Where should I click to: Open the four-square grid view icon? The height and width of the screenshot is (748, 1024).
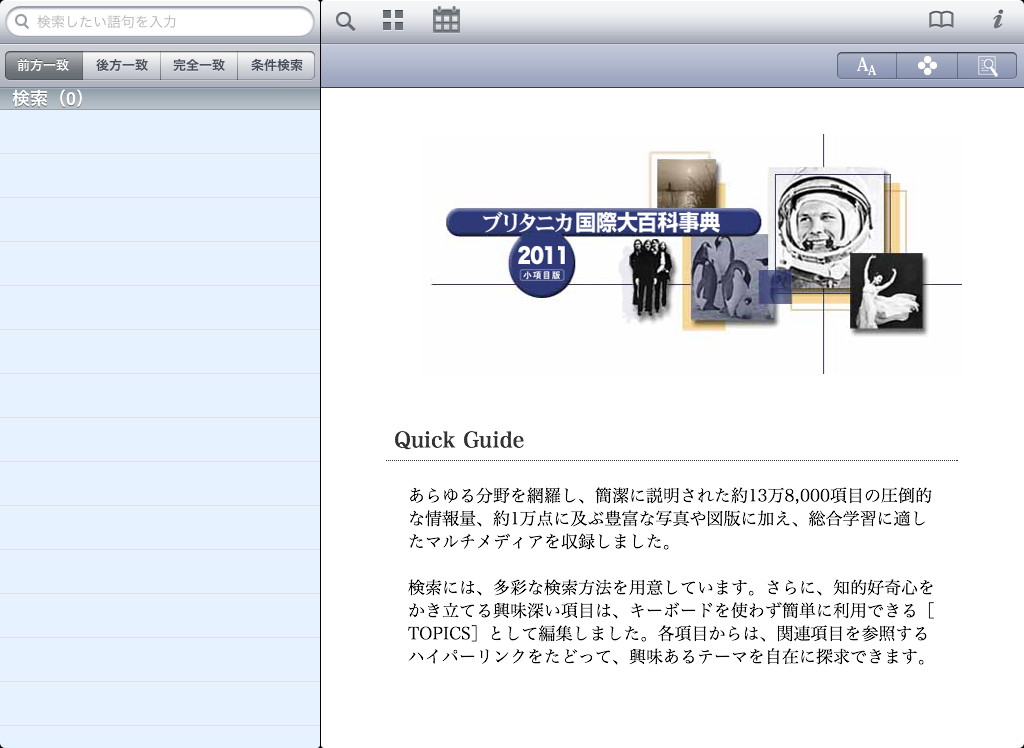coord(393,21)
